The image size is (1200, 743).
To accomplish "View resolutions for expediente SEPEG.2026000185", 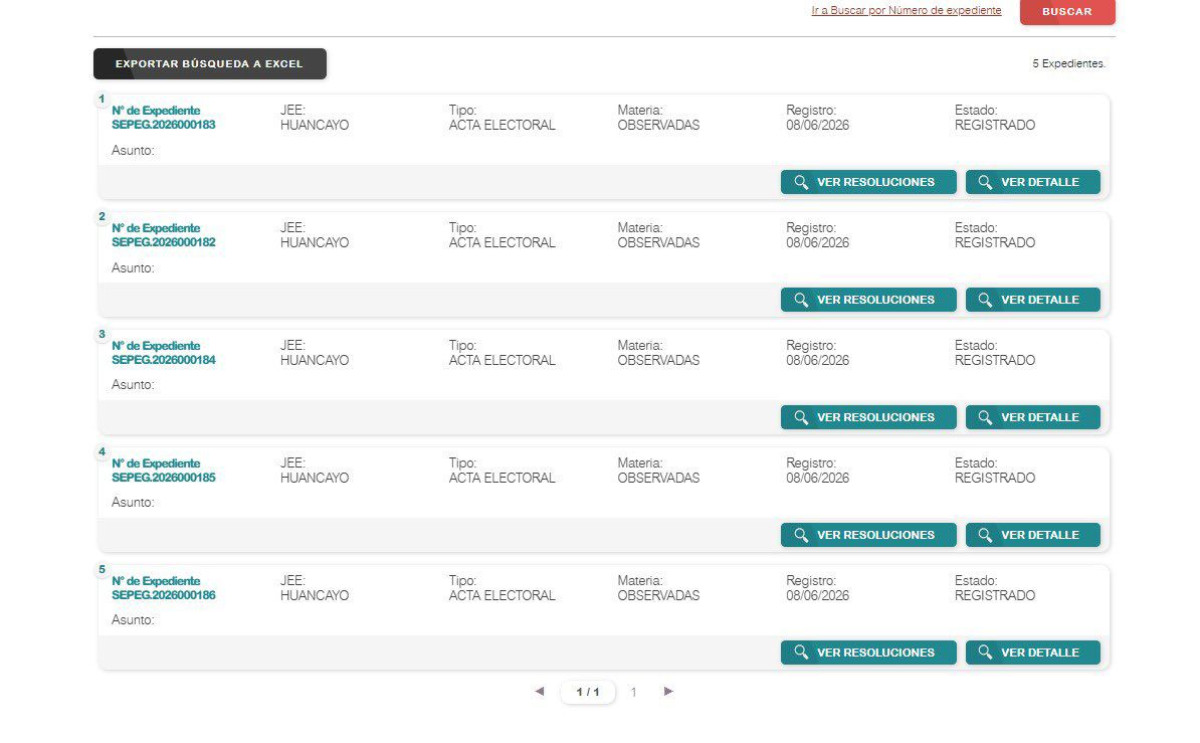I will pos(868,535).
